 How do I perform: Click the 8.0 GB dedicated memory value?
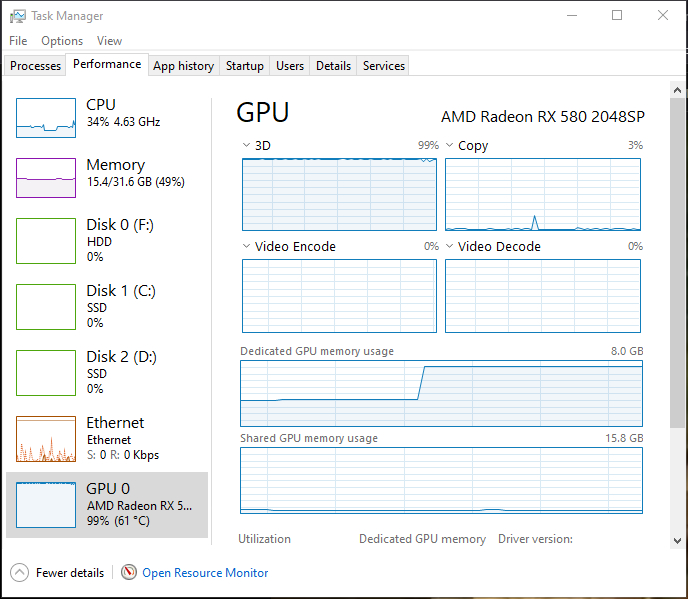[627, 351]
